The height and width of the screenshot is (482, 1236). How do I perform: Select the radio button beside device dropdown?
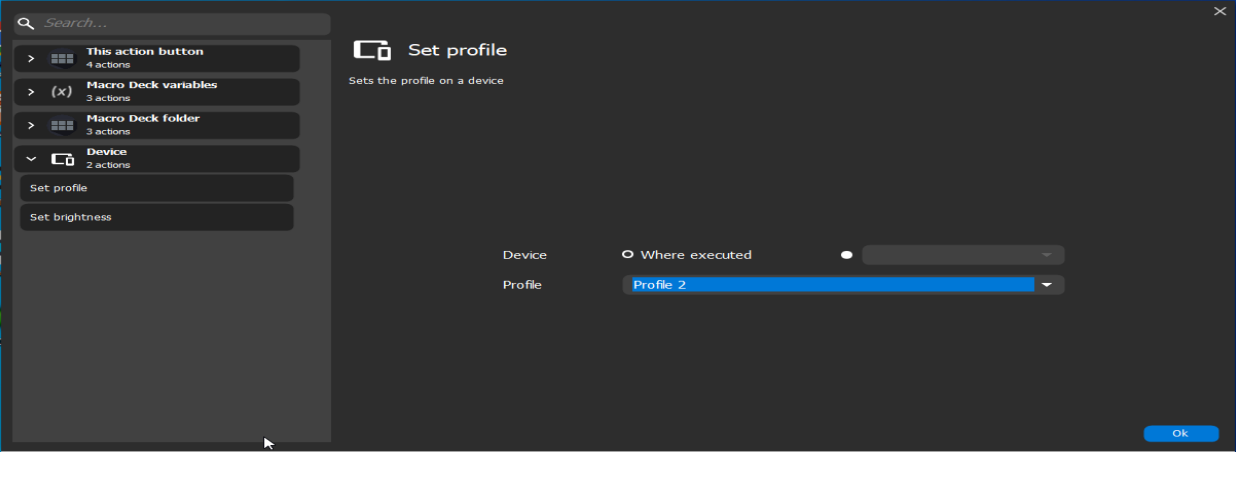point(847,255)
